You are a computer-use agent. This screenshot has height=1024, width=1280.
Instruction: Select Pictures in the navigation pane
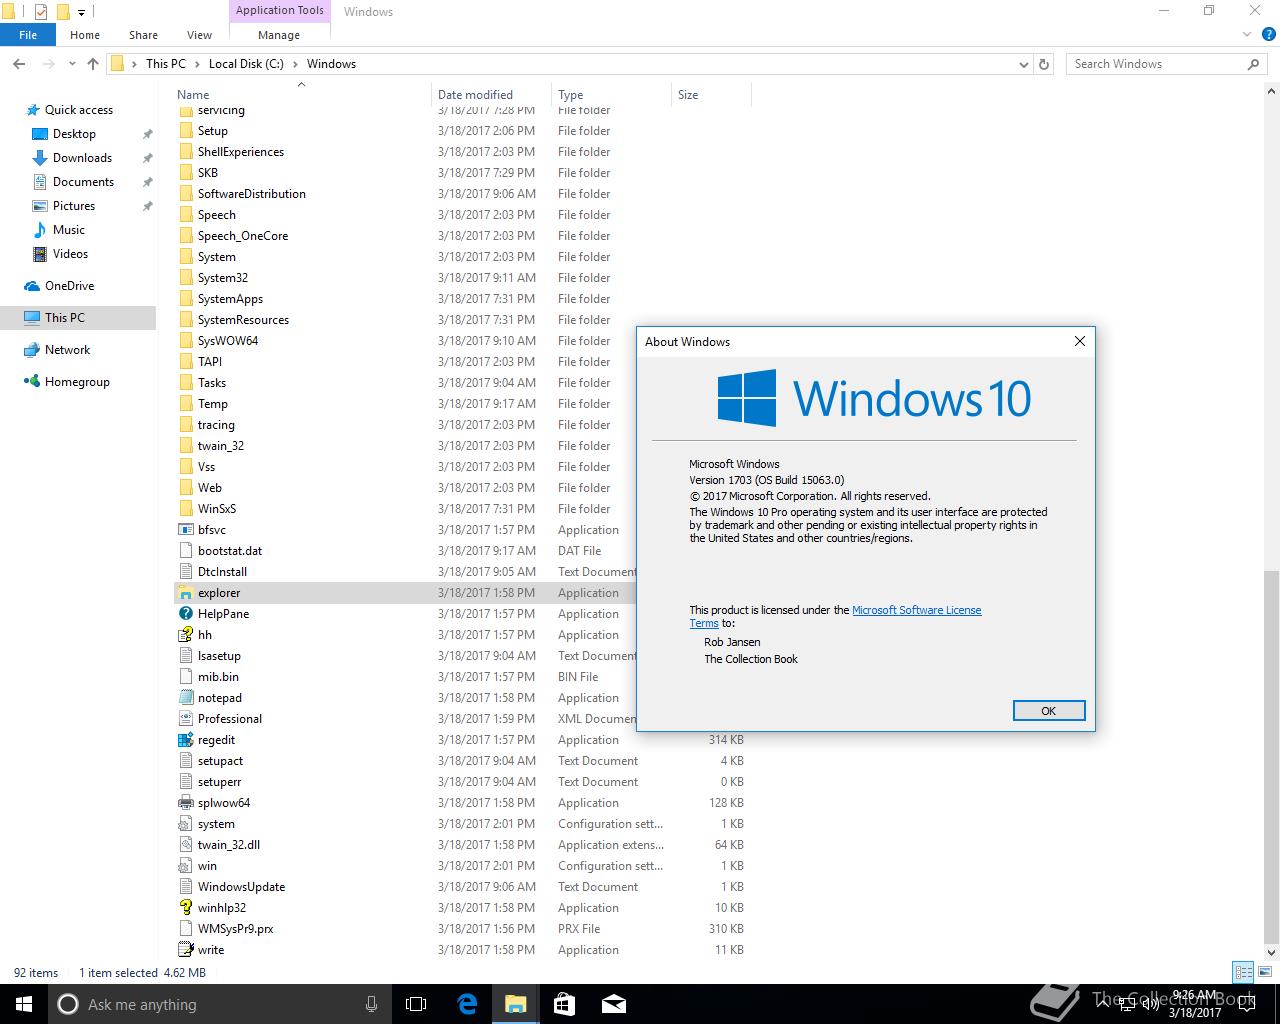click(x=74, y=206)
